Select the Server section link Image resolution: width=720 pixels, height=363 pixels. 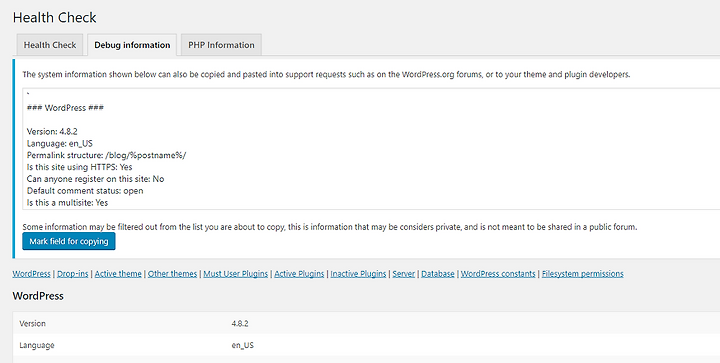coord(404,274)
